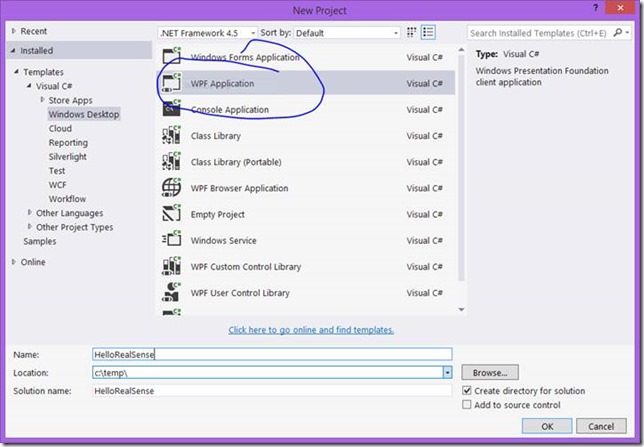
Task: Select the Reporting category
Action: [x=68, y=143]
